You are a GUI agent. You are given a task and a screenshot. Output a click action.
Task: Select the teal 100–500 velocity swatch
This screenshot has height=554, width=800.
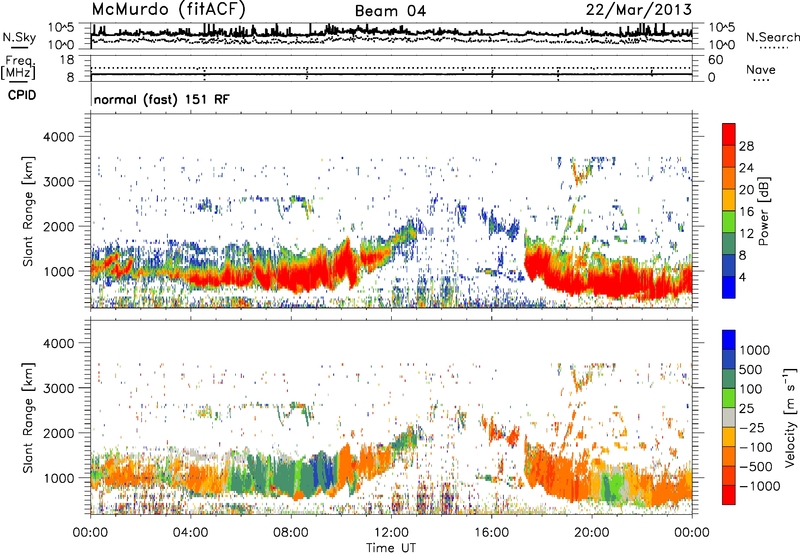pos(729,379)
